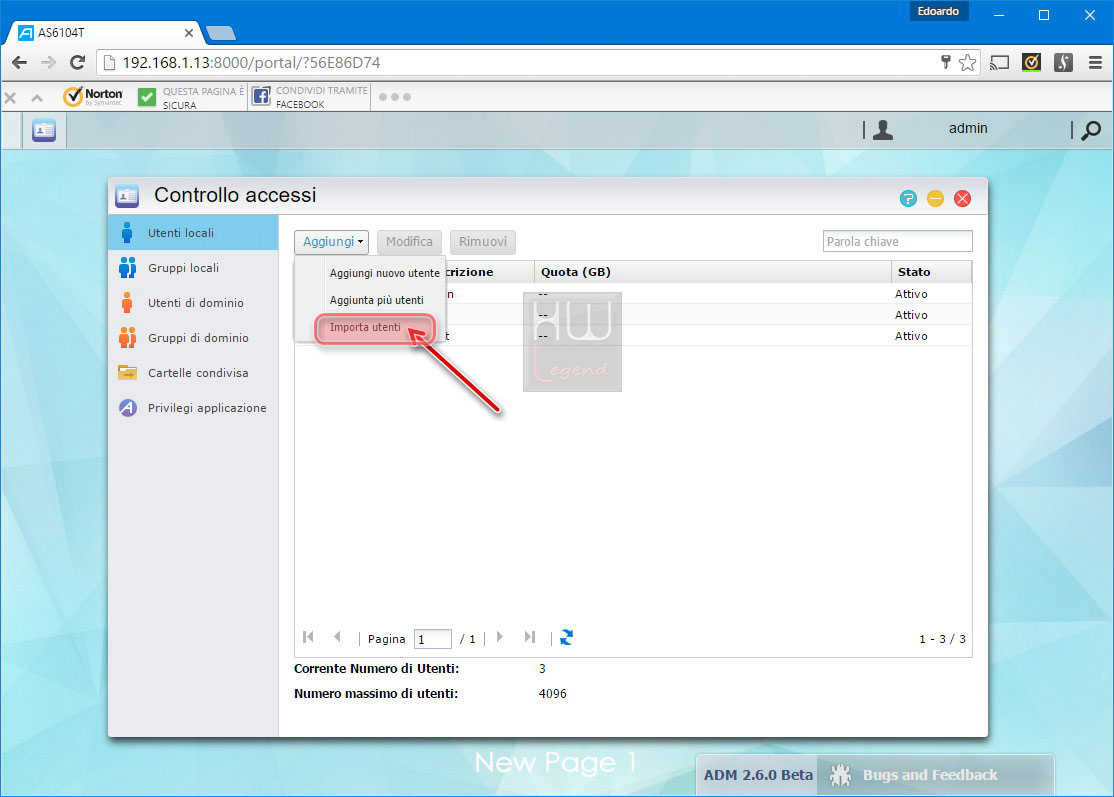Viewport: 1114px width, 797px height.
Task: Open help in Controllo accessi window
Action: 908,199
